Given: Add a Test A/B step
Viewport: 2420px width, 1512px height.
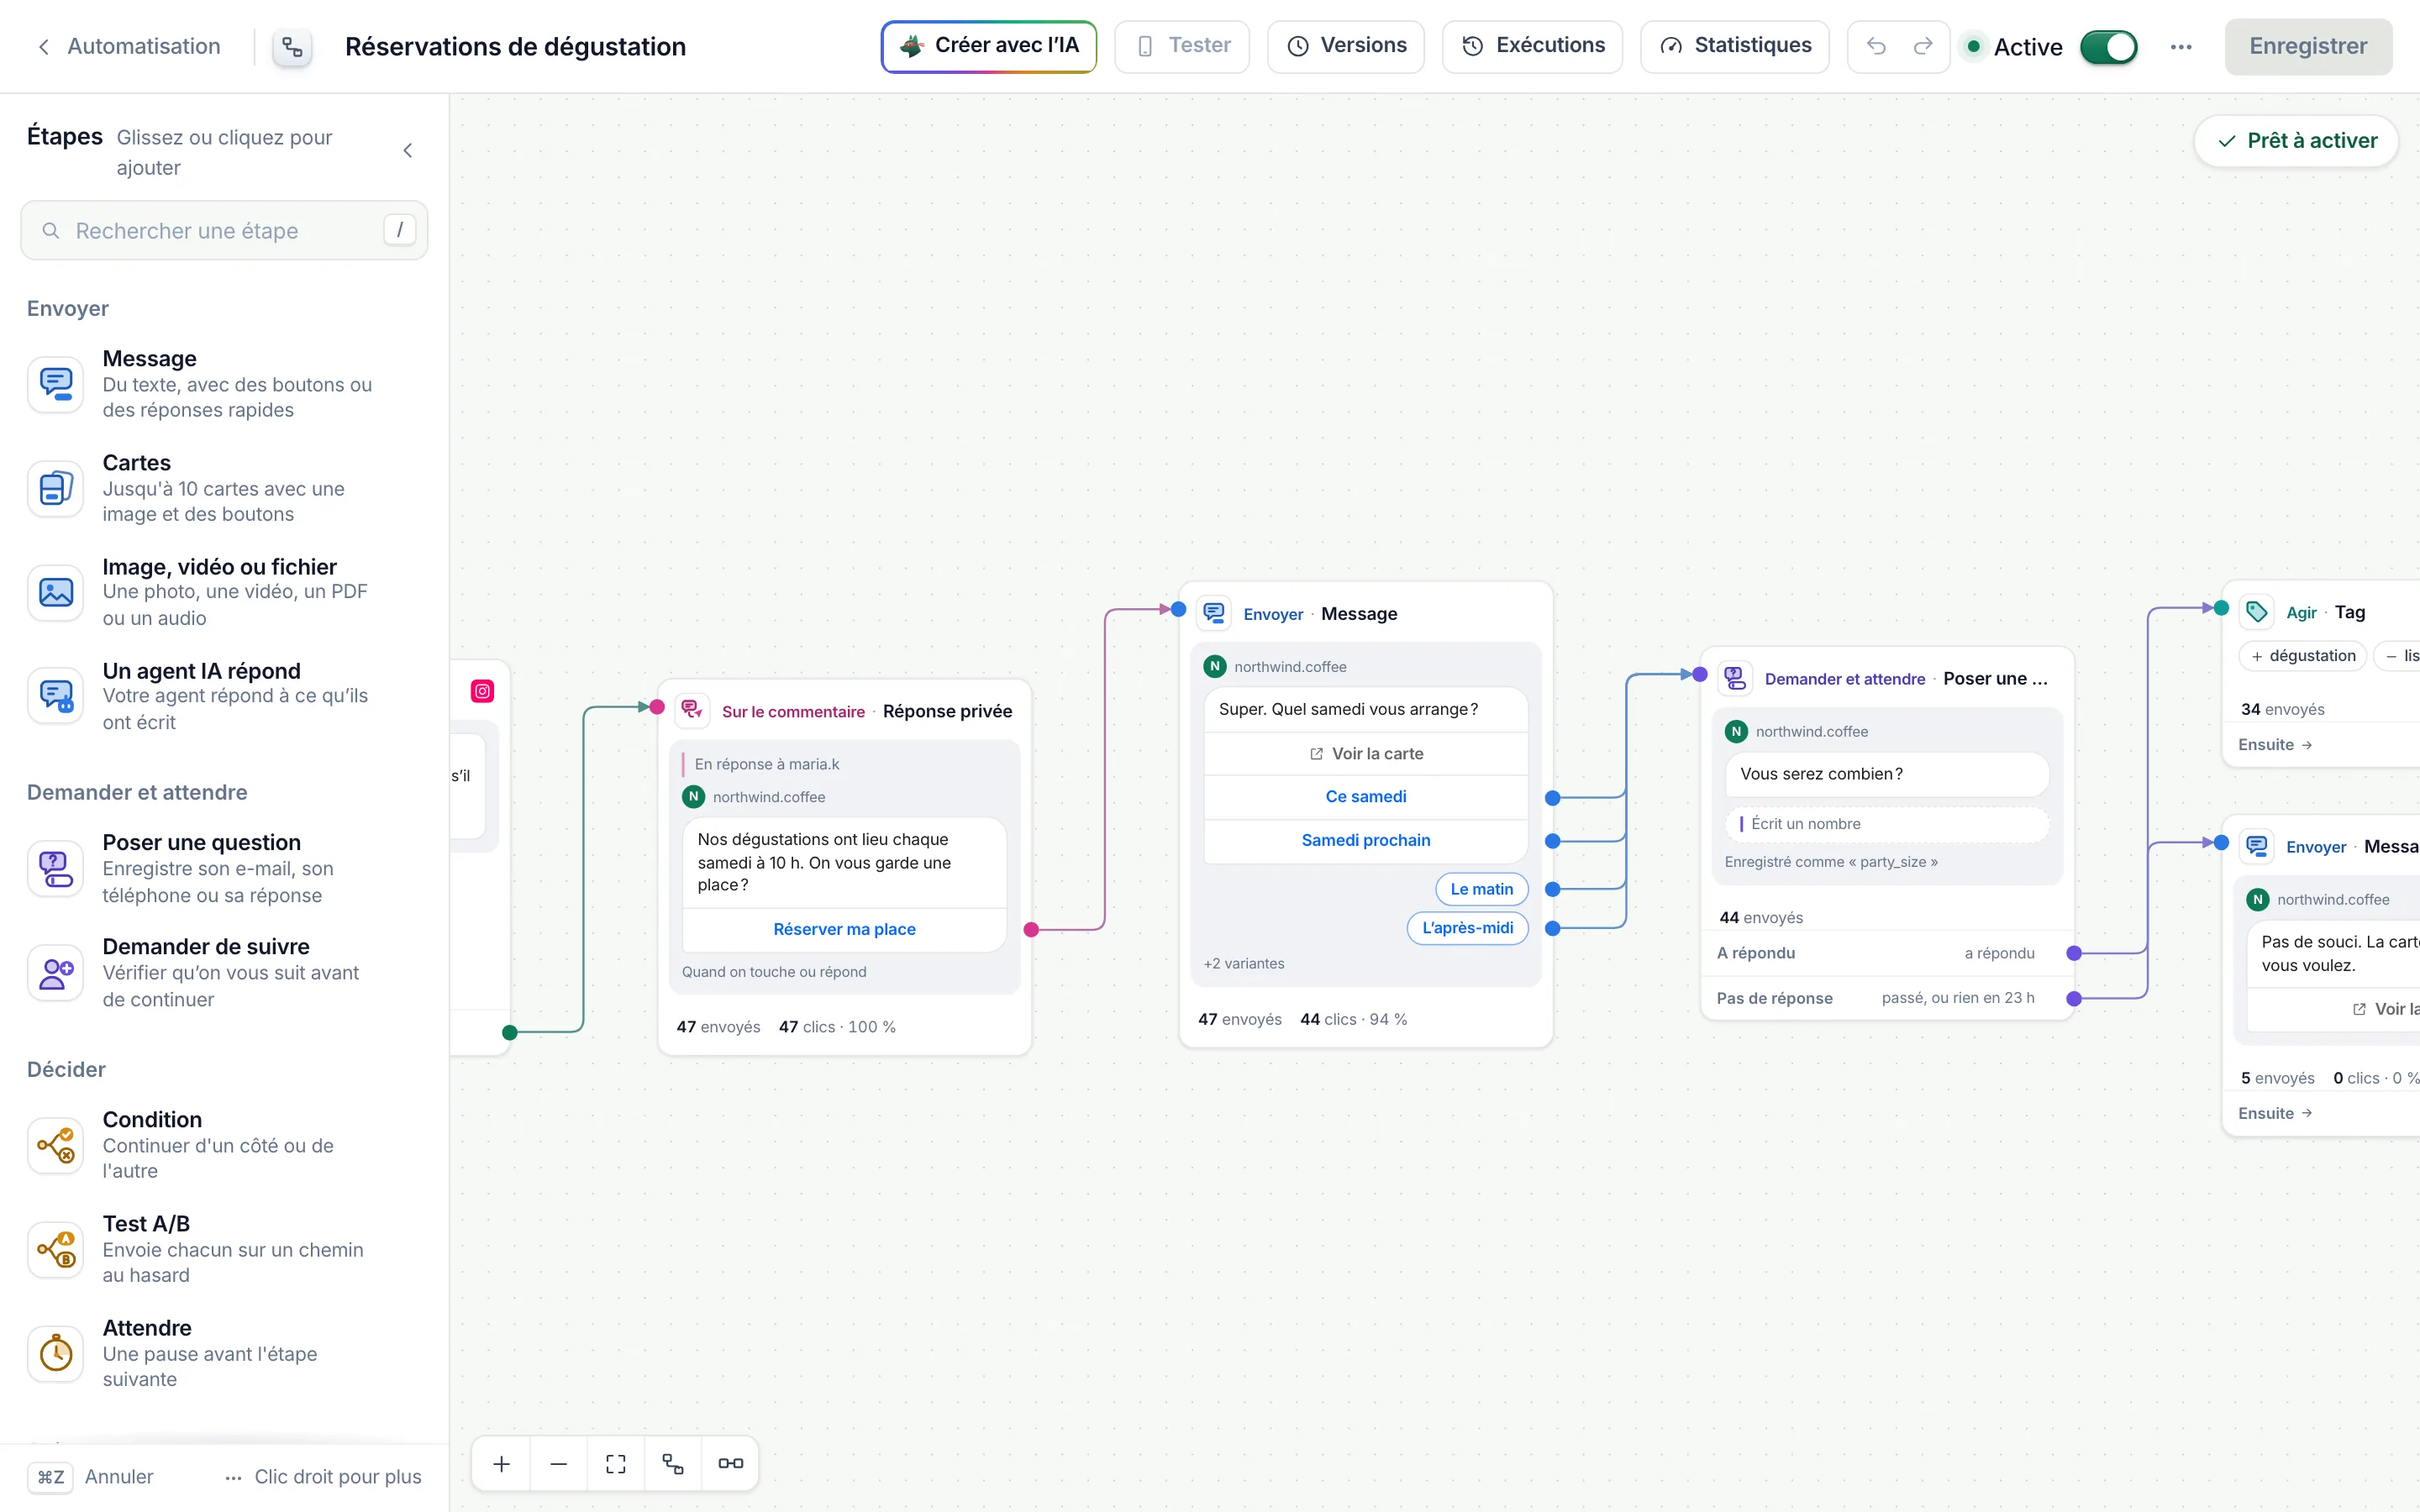Looking at the screenshot, I should 224,1249.
